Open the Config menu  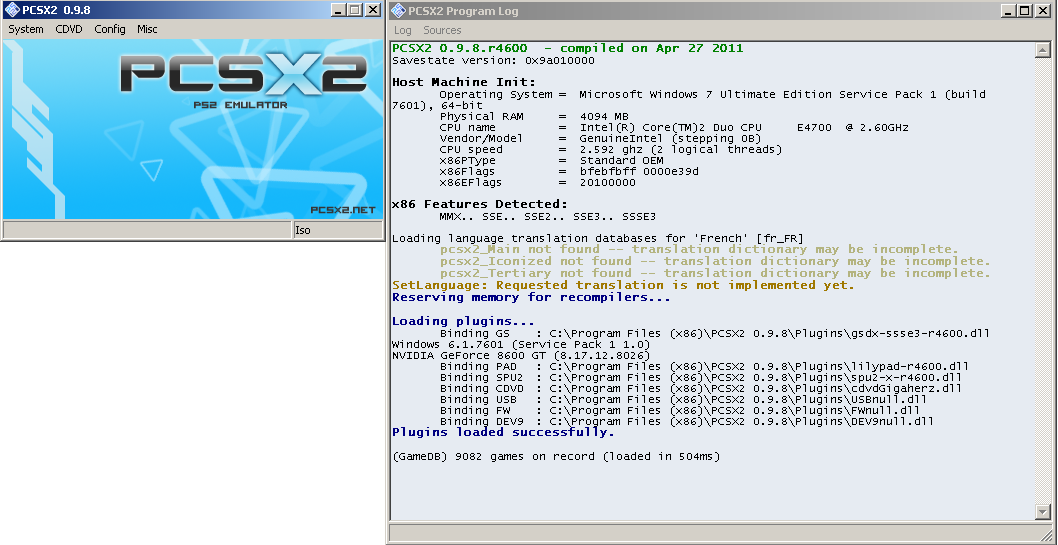click(x=110, y=29)
